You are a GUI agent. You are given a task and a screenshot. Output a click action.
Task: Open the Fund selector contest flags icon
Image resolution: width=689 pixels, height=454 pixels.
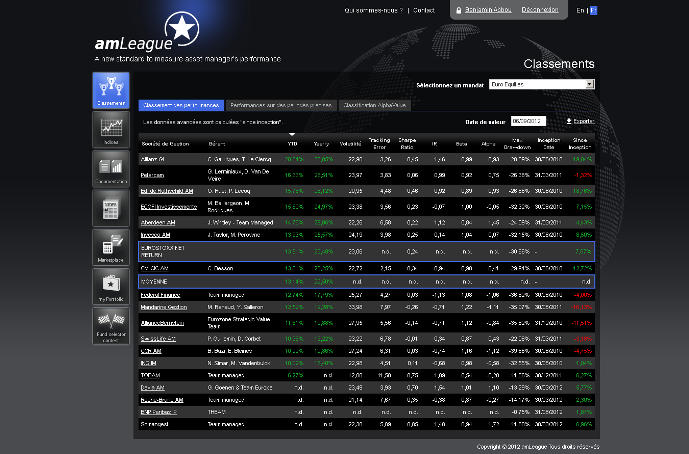(111, 326)
